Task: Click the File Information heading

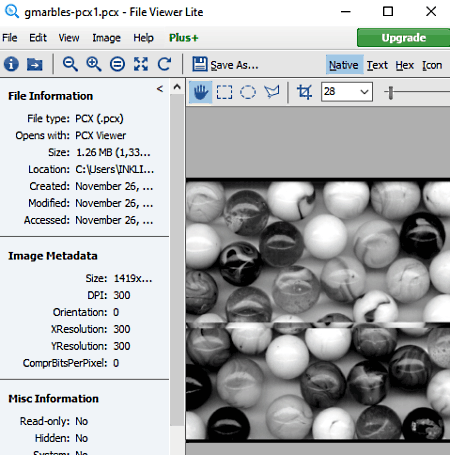Action: [50, 96]
